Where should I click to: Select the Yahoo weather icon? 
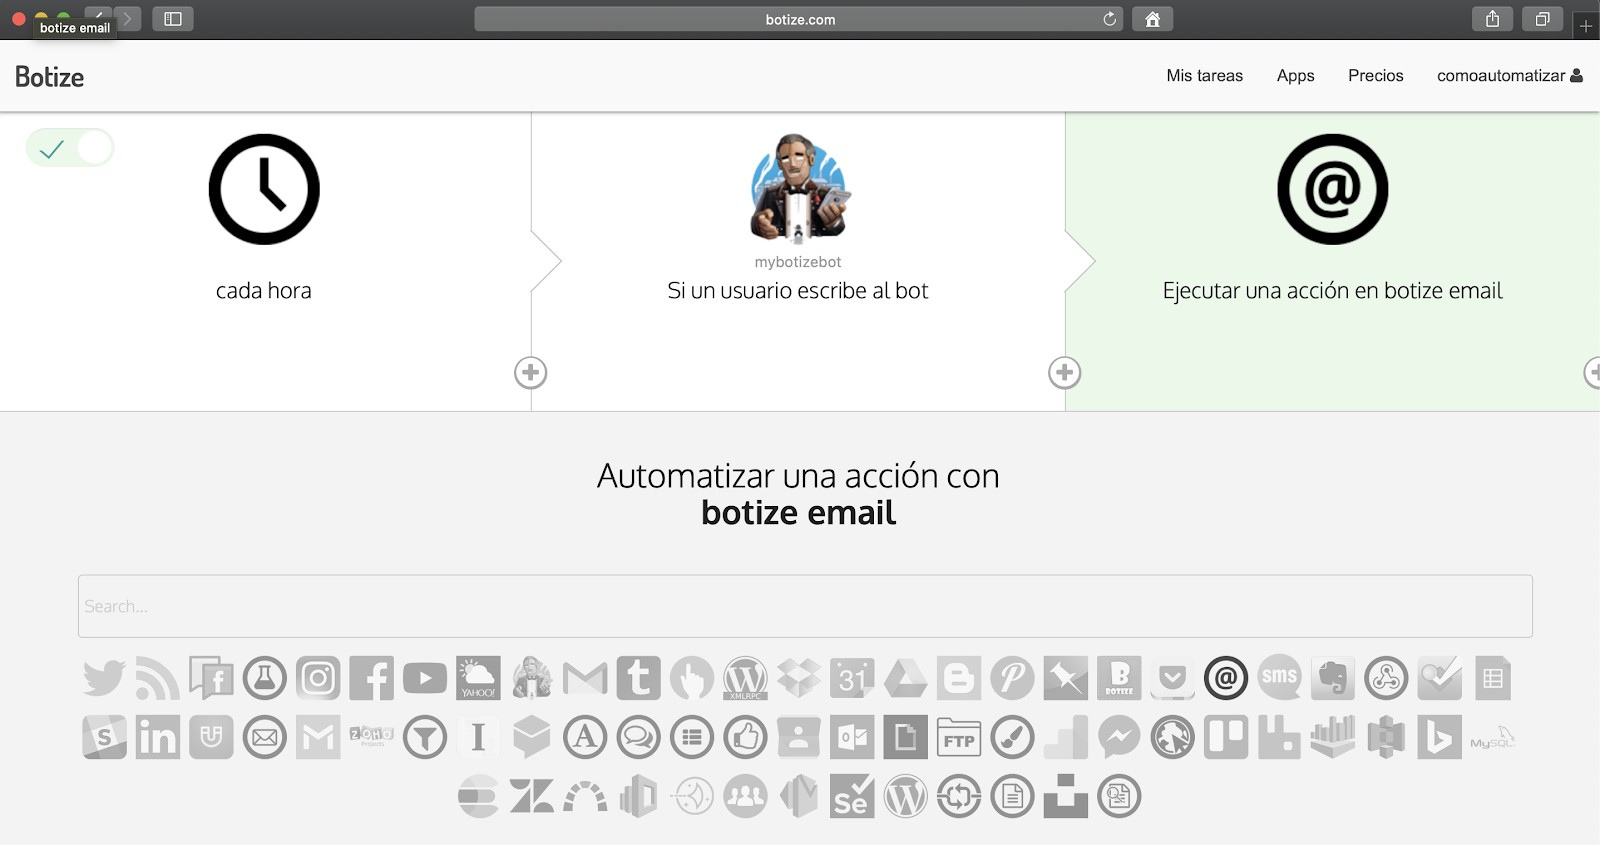tap(478, 678)
